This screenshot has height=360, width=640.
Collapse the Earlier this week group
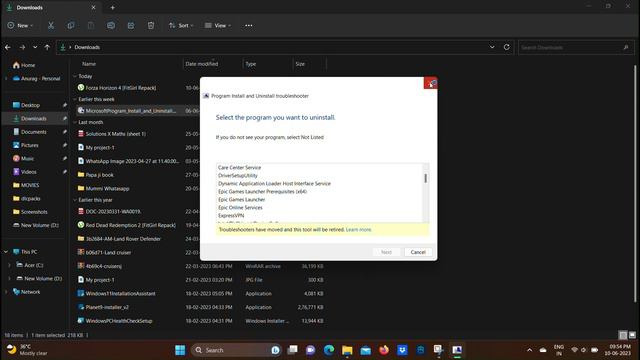point(75,99)
